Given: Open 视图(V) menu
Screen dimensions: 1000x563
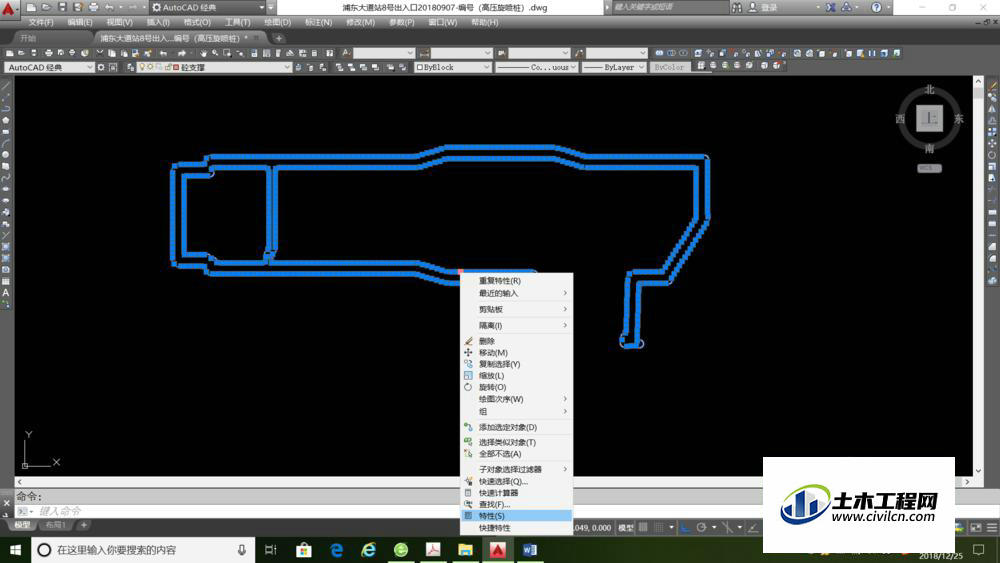Looking at the screenshot, I should click(119, 22).
